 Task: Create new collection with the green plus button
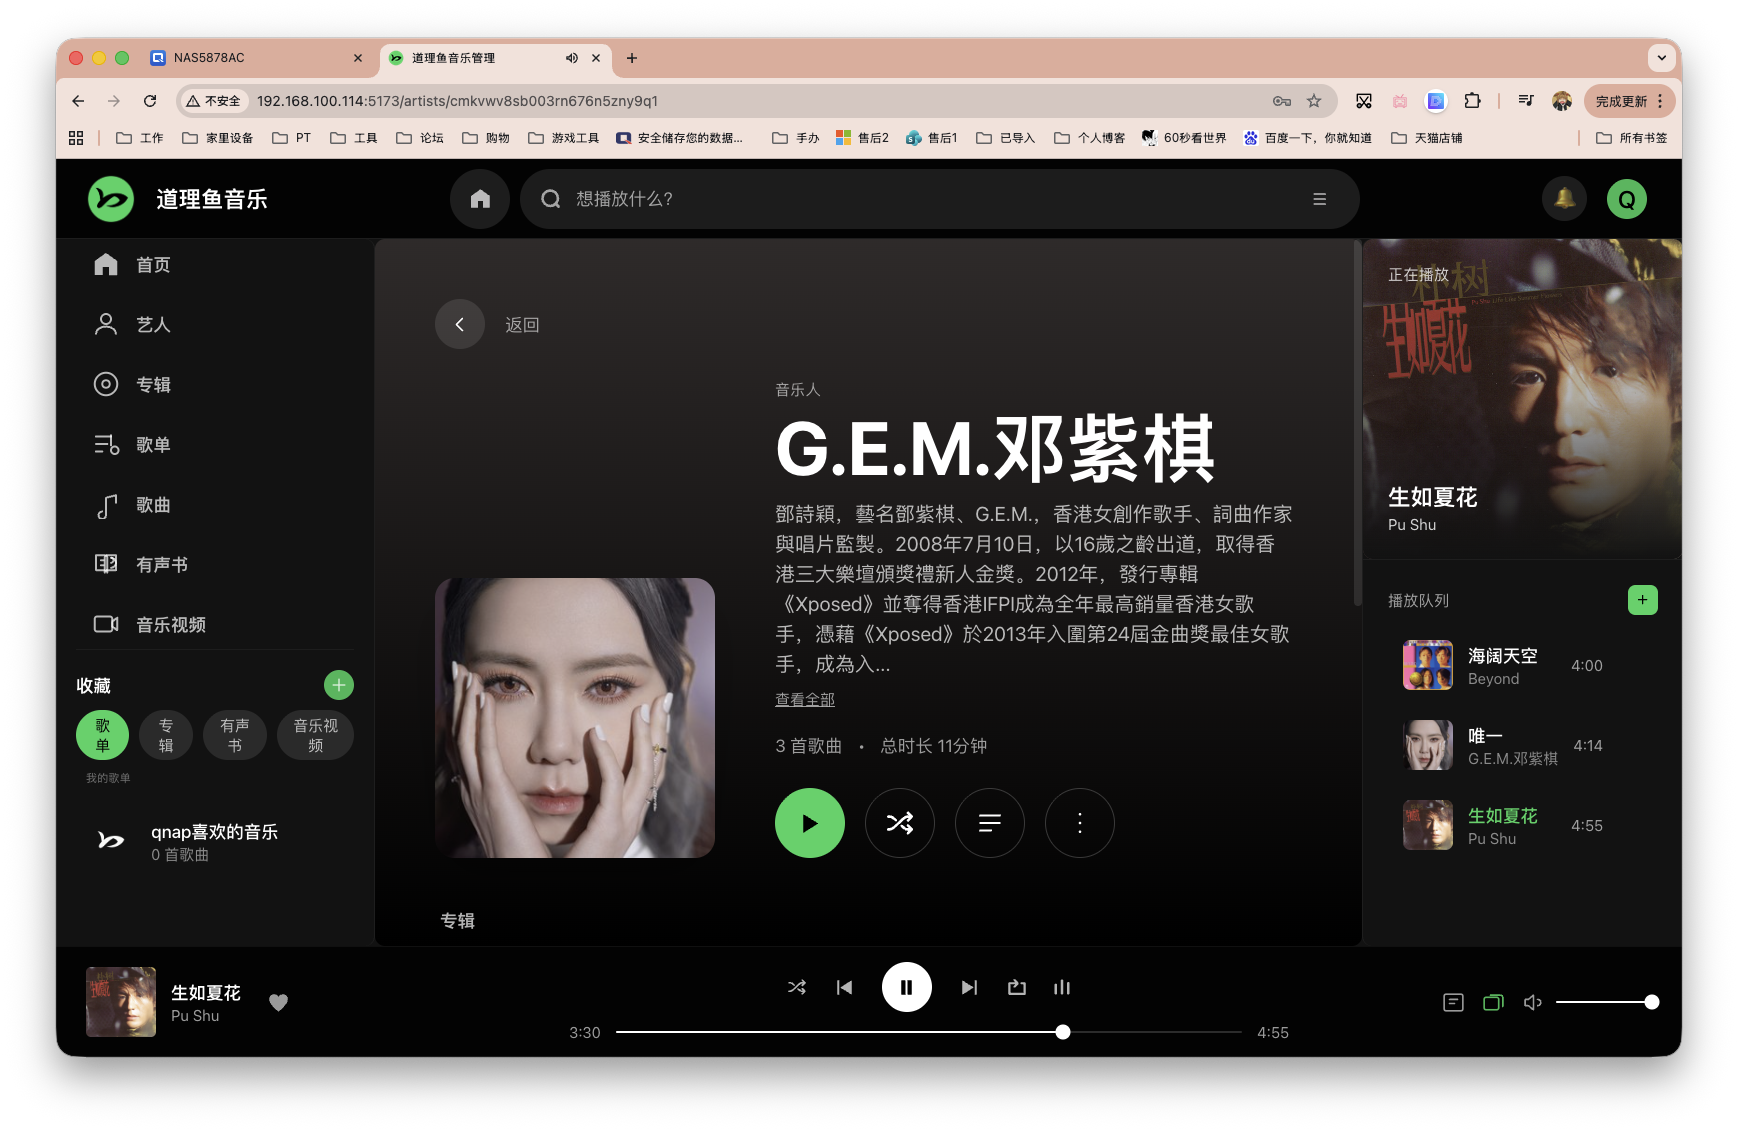coord(338,685)
